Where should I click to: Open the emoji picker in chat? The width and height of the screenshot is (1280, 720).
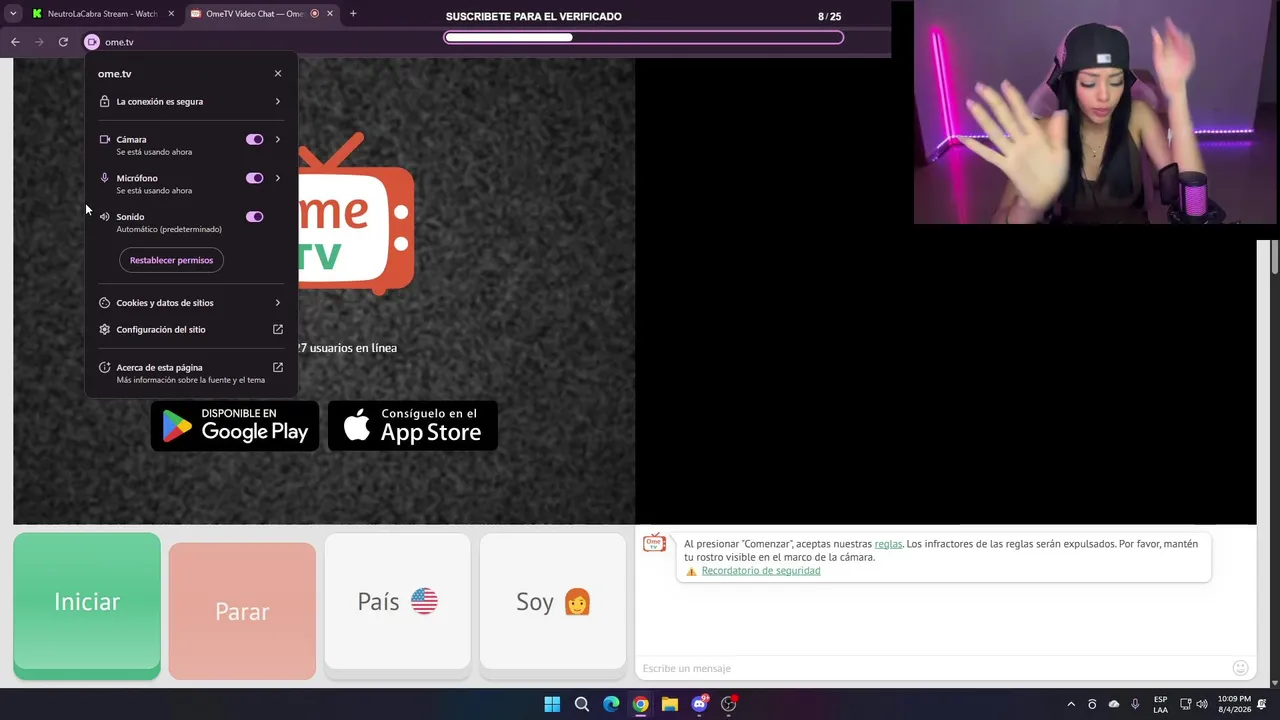(1241, 668)
